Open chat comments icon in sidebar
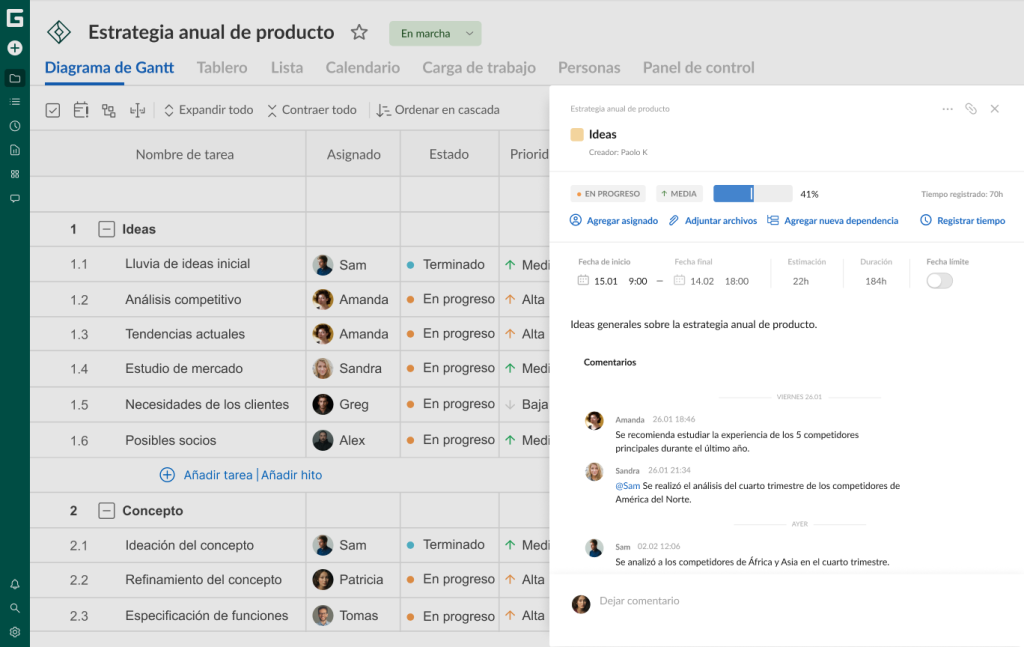1024x647 pixels. click(14, 198)
